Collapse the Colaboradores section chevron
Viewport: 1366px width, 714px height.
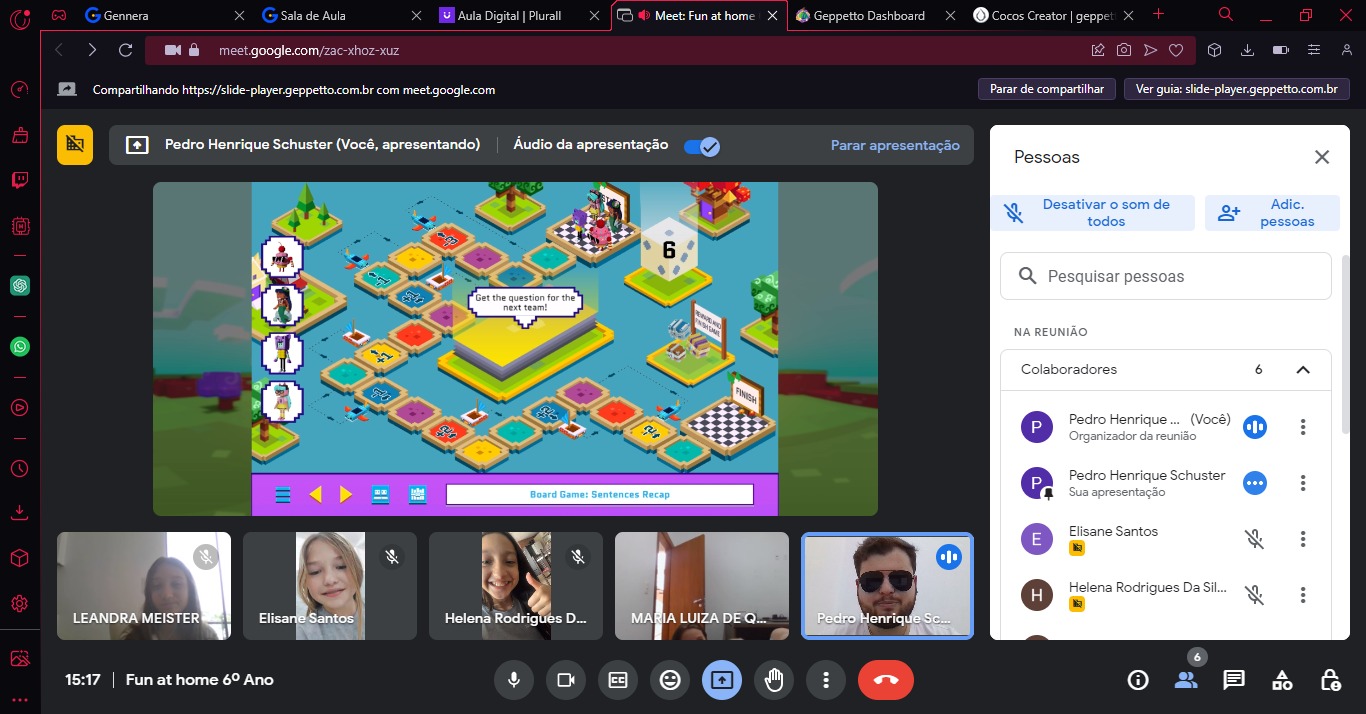pyautogui.click(x=1303, y=370)
